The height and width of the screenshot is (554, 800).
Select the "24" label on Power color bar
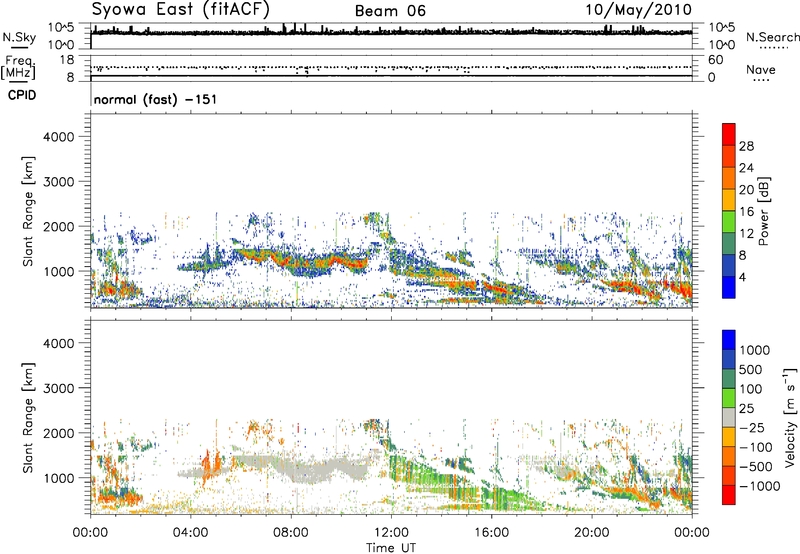[x=746, y=168]
